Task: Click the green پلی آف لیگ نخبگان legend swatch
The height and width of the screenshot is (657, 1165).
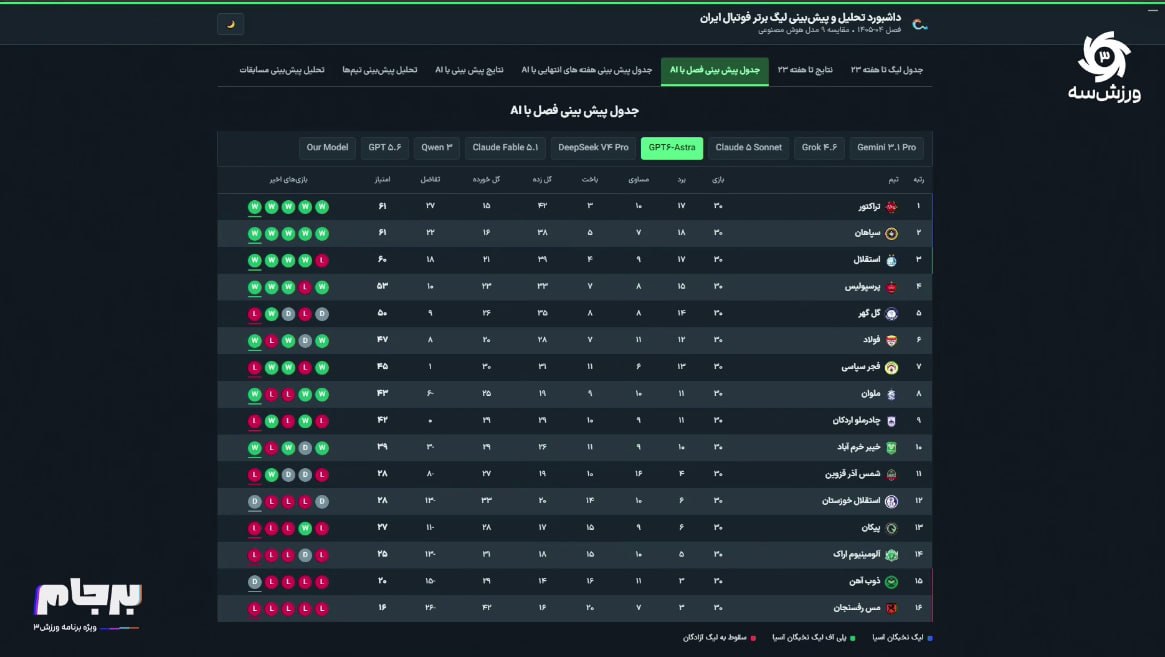Action: 852,638
